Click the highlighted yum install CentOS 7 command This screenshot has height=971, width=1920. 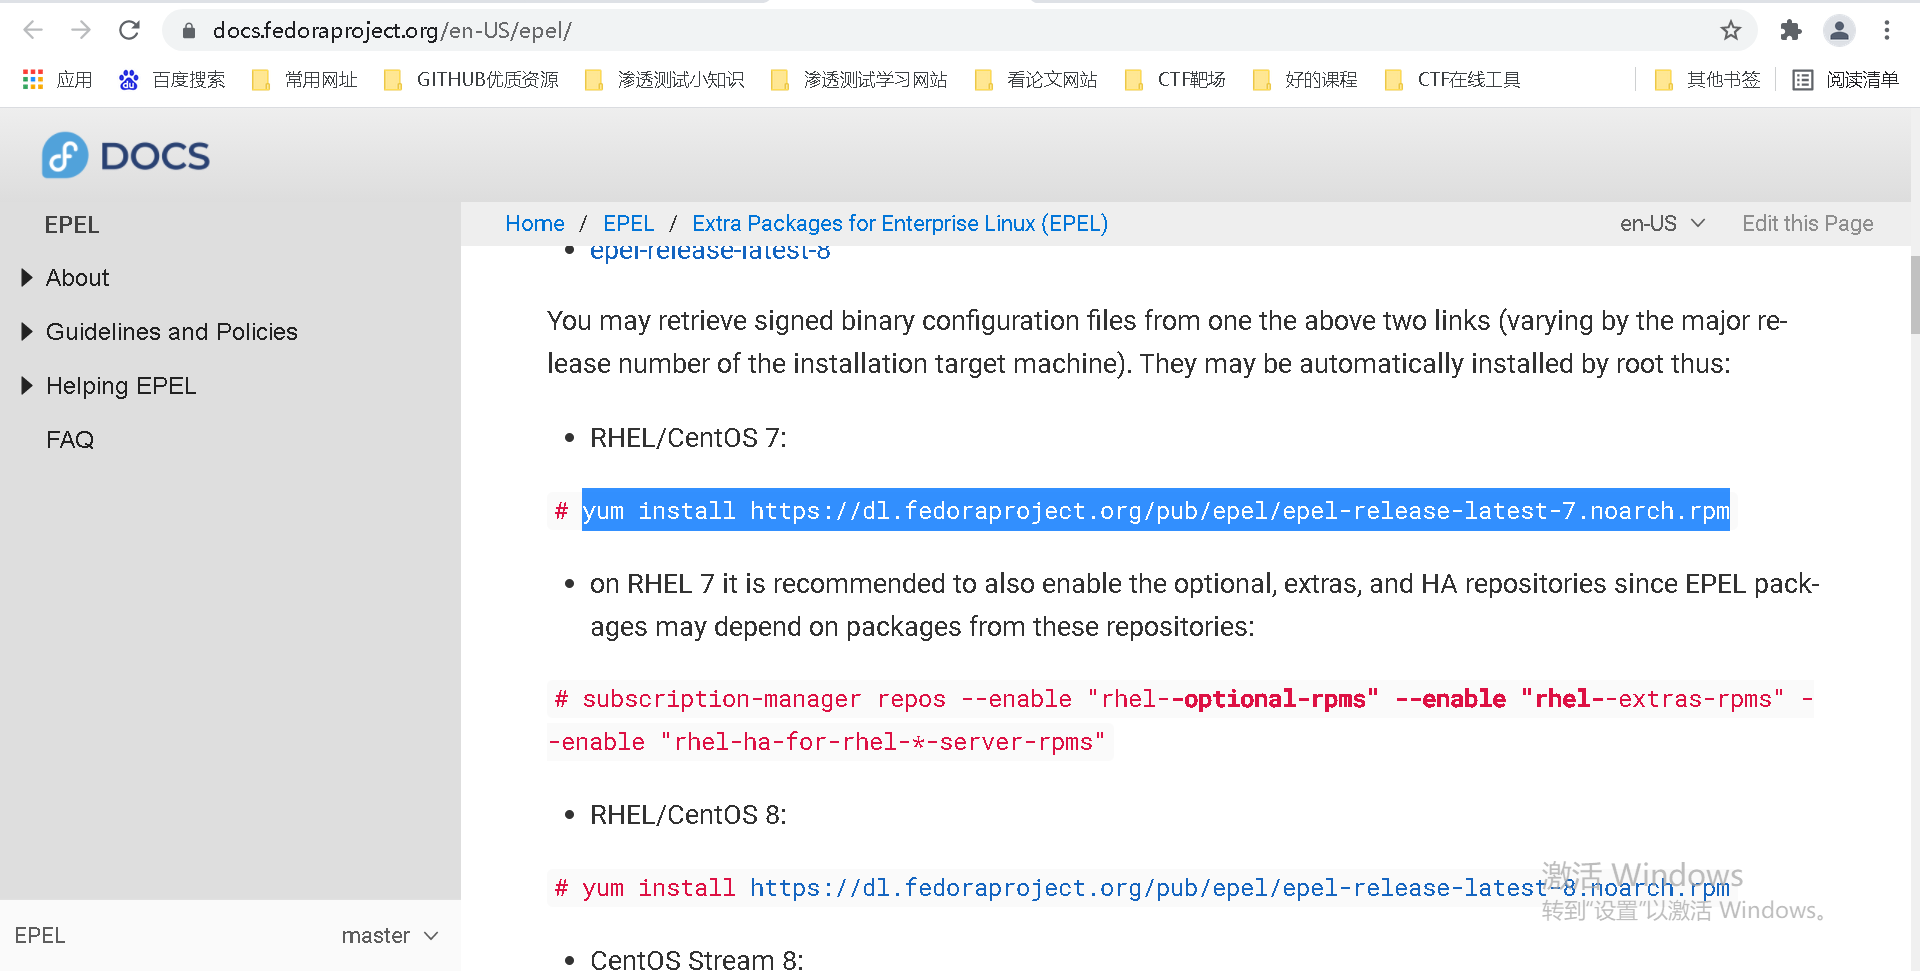(x=1156, y=511)
